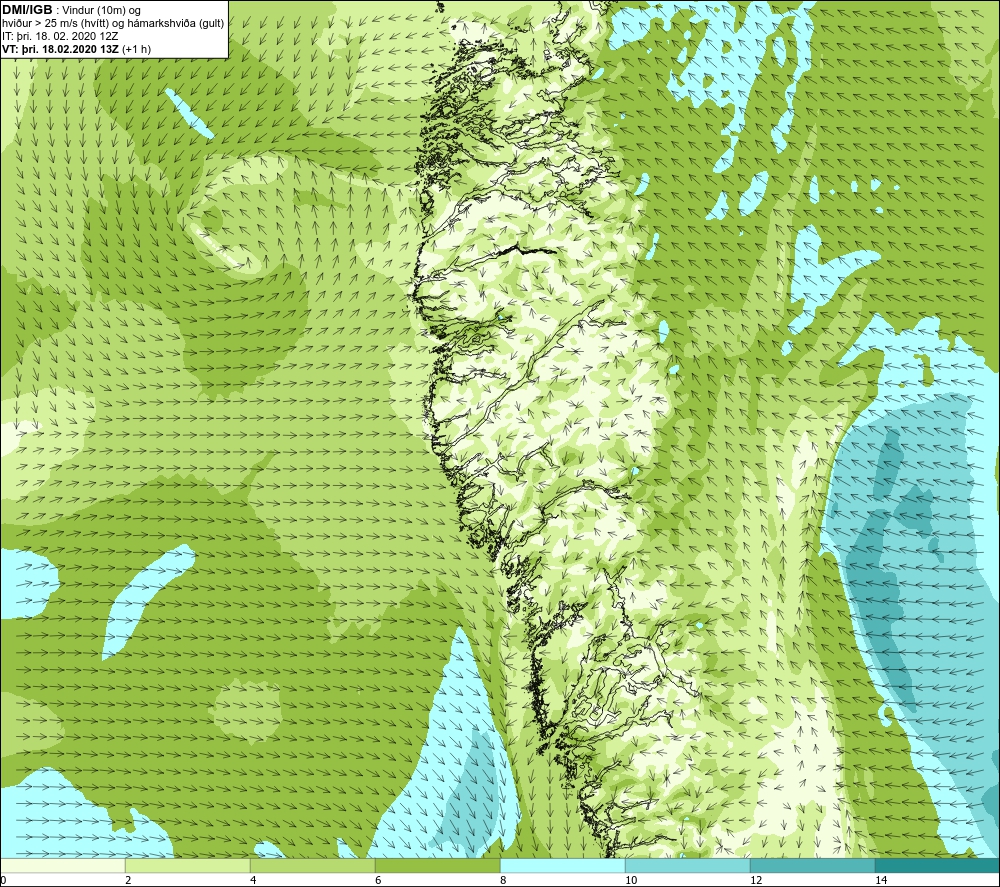Click the 12–14 m/s teal scale segment
The image size is (1000, 887).
click(812, 865)
